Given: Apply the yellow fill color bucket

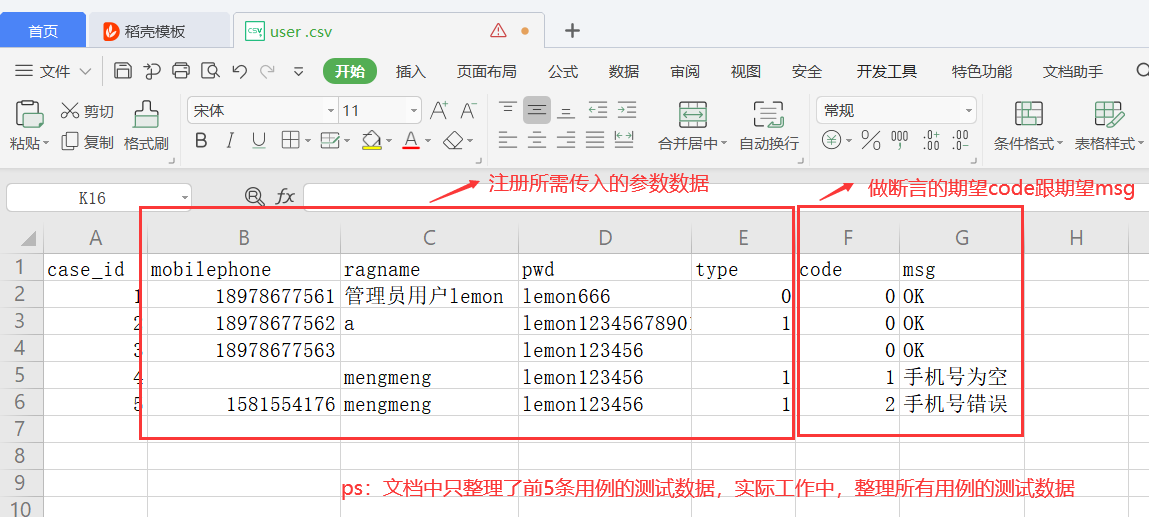Looking at the screenshot, I should [x=371, y=140].
